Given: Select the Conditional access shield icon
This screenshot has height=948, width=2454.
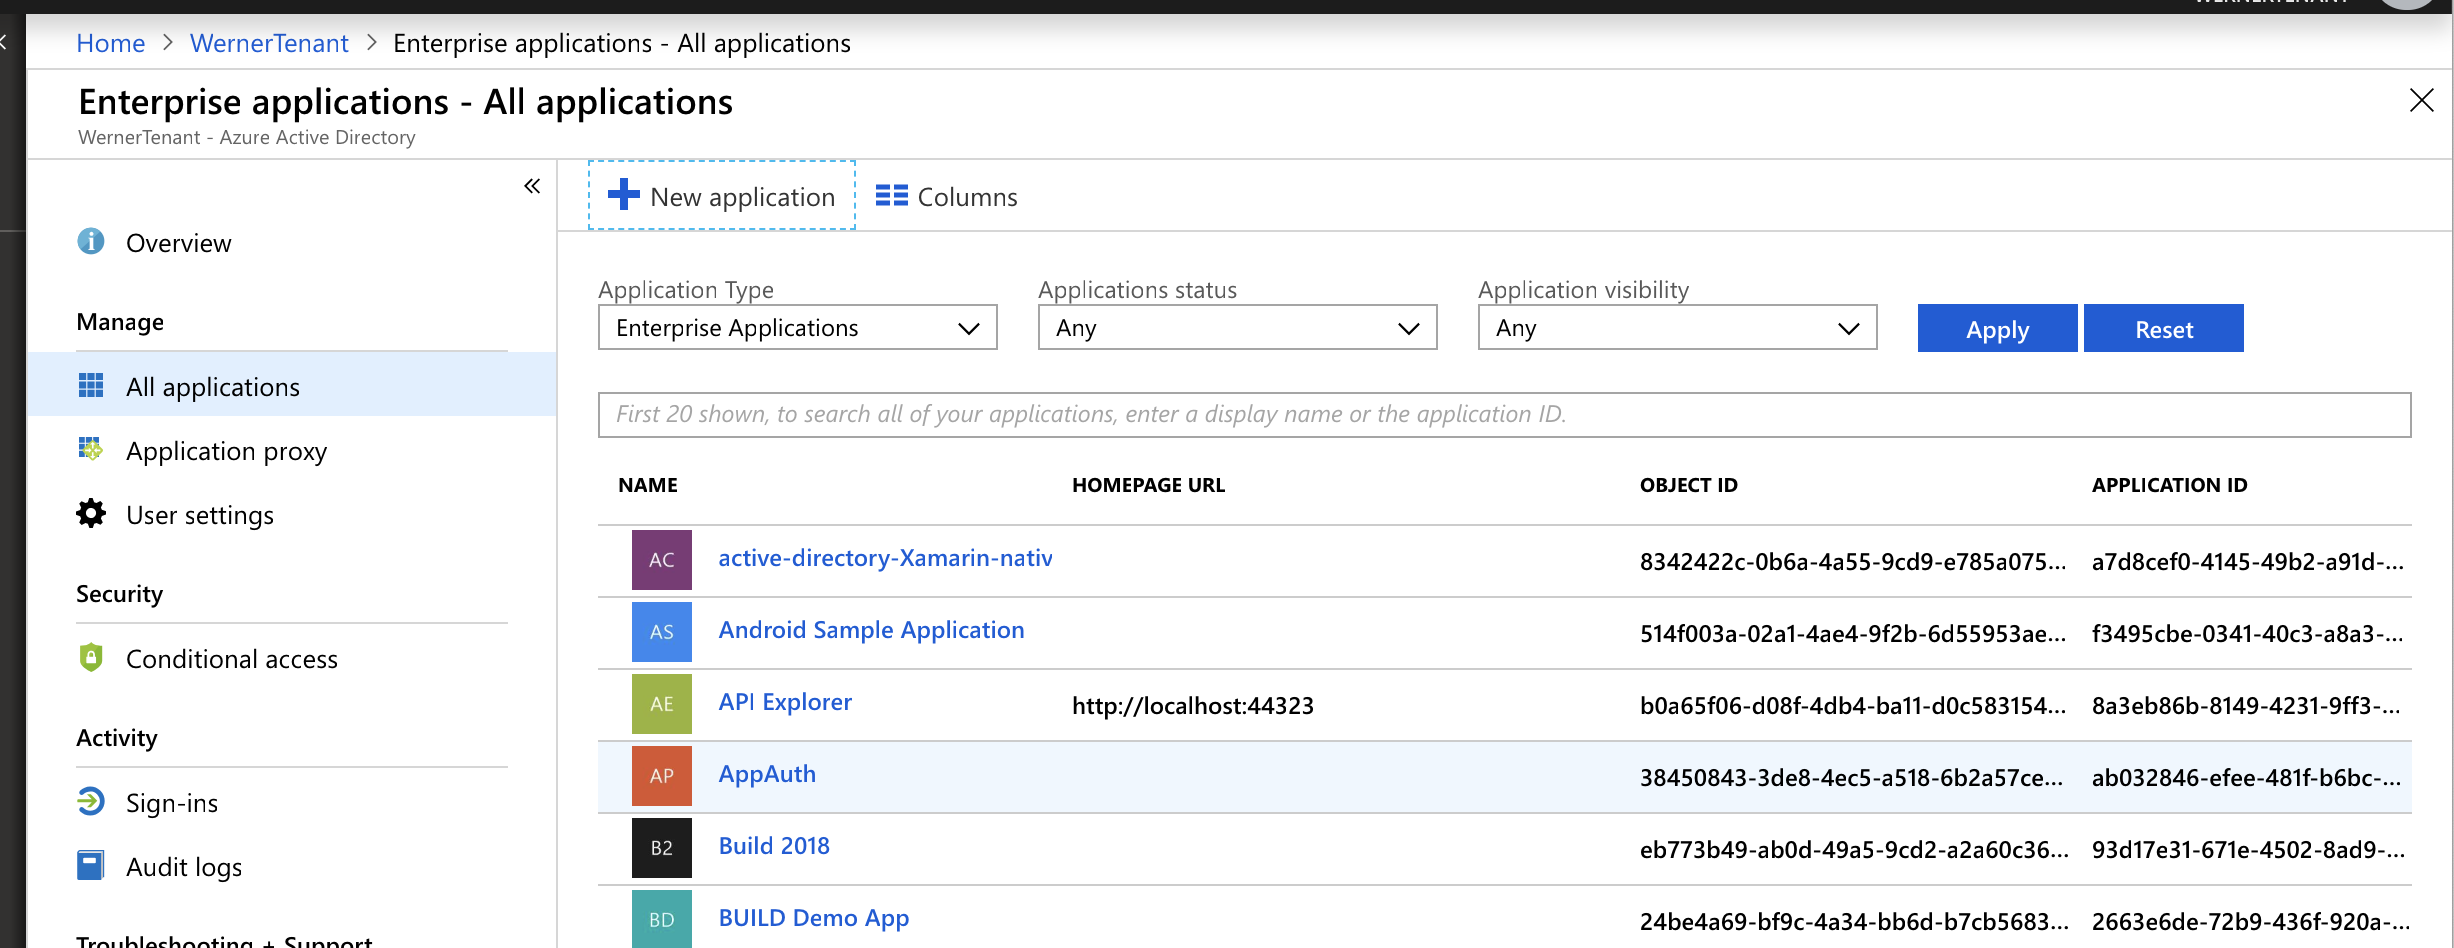Looking at the screenshot, I should pos(90,657).
